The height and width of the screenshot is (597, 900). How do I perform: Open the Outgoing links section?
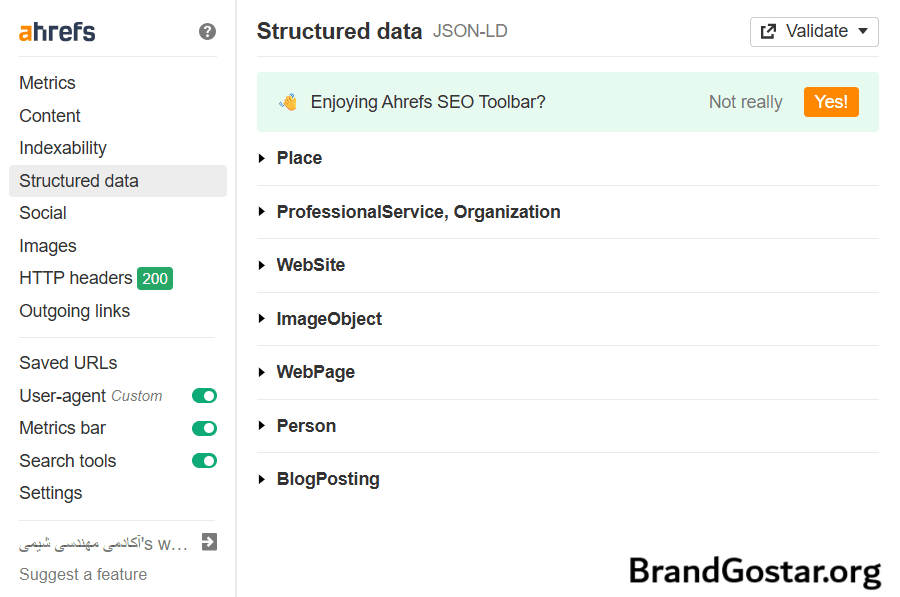[75, 311]
